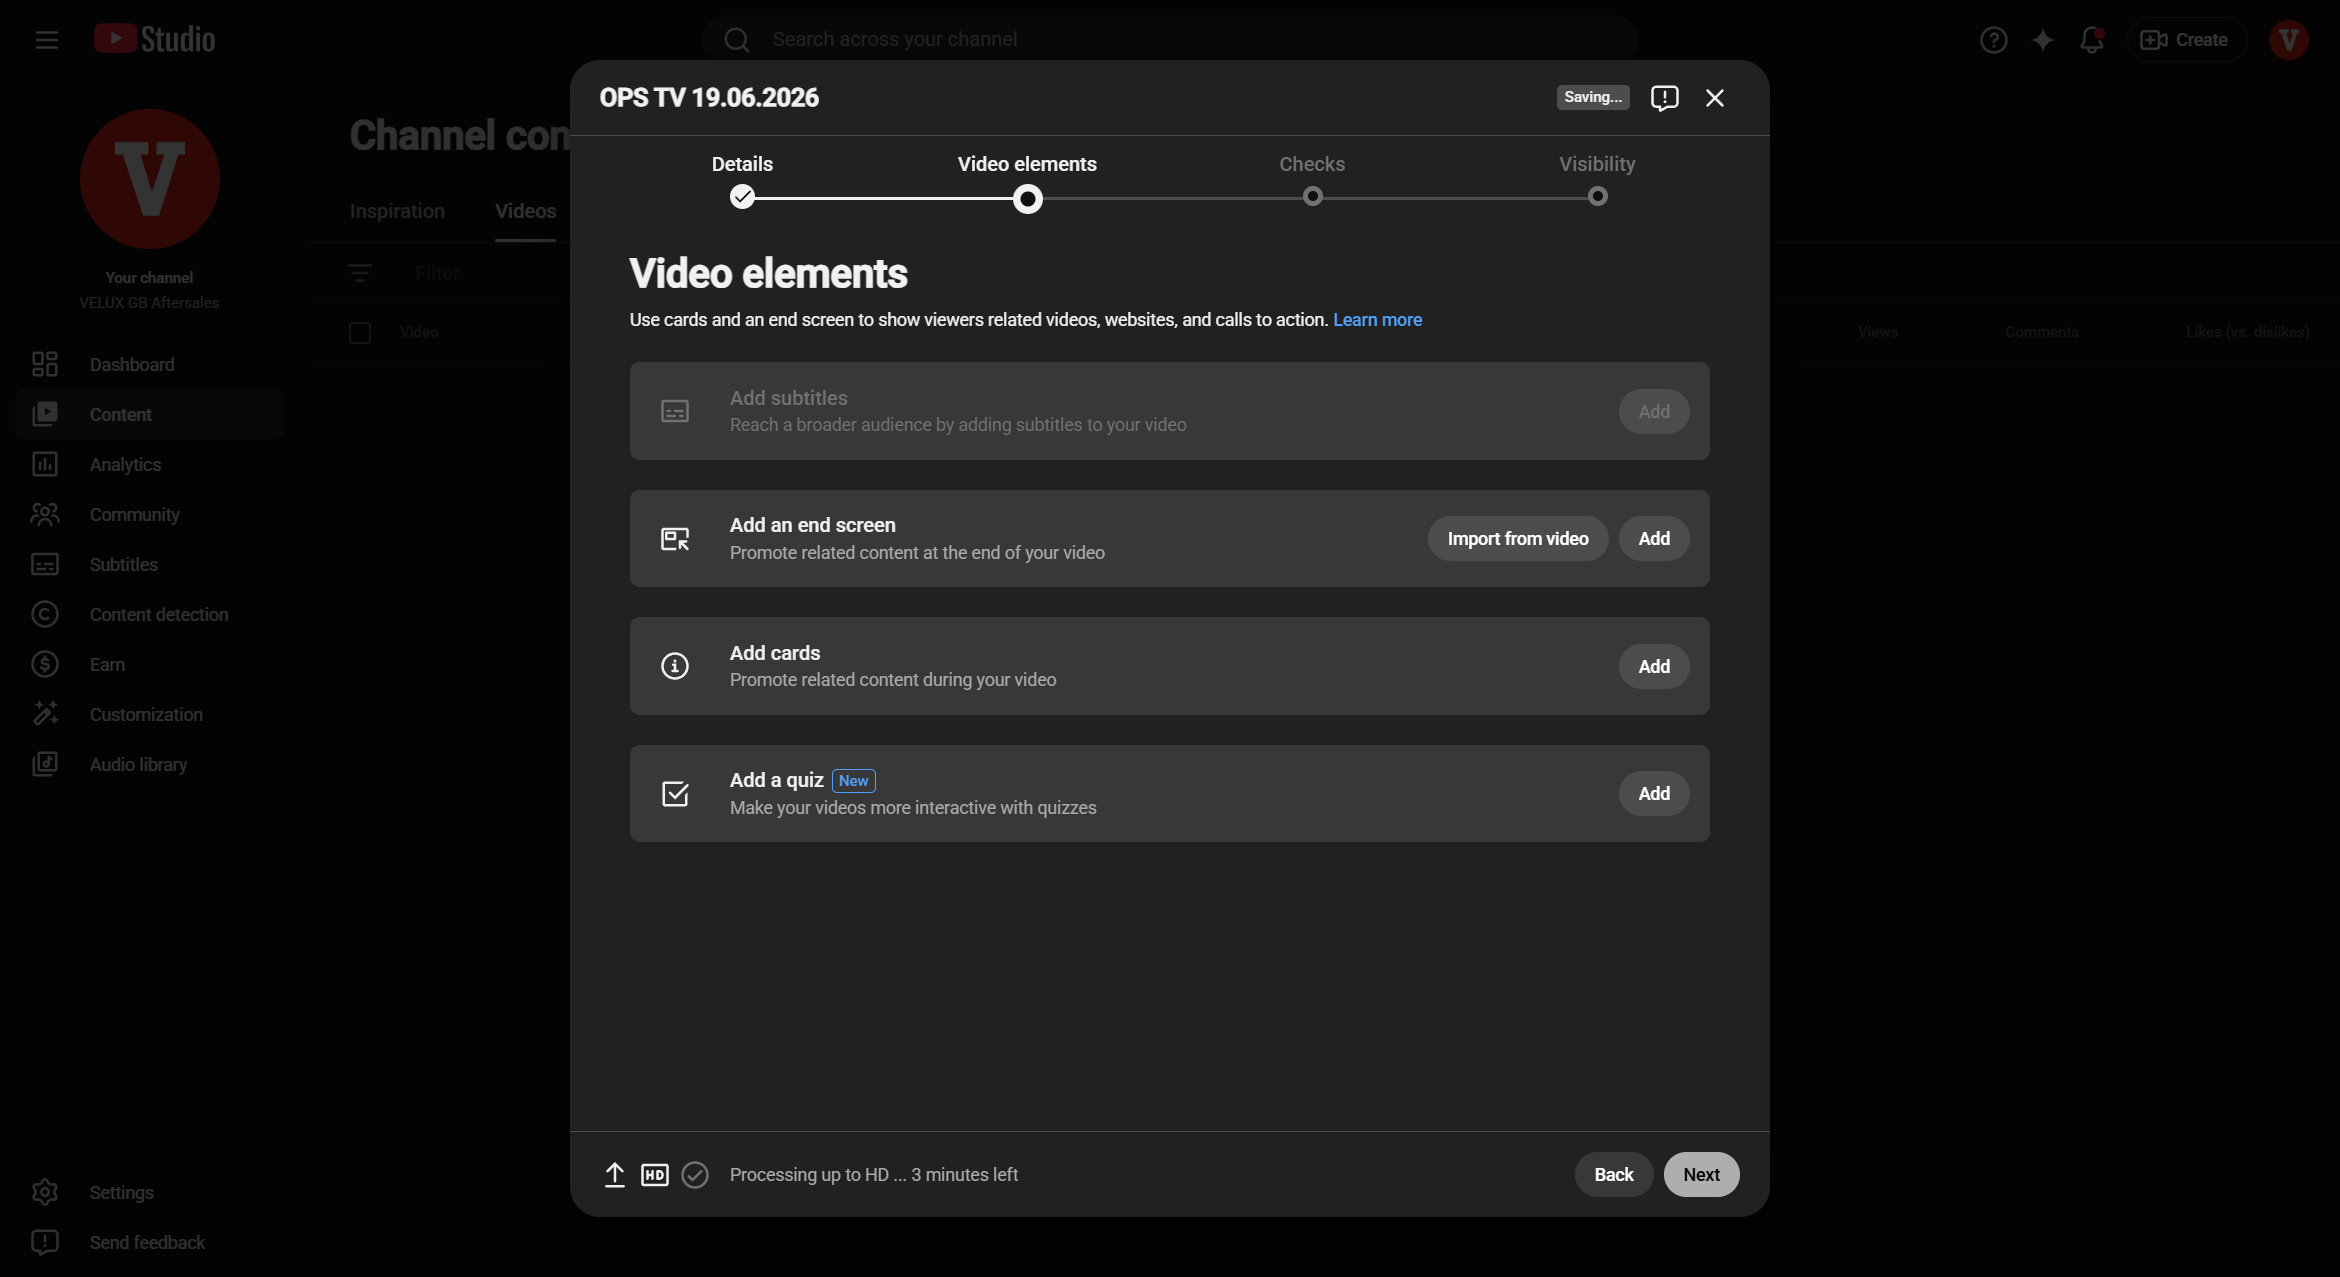Close the upload dialog
Screen dimensions: 2340x1277
[x=1715, y=98]
